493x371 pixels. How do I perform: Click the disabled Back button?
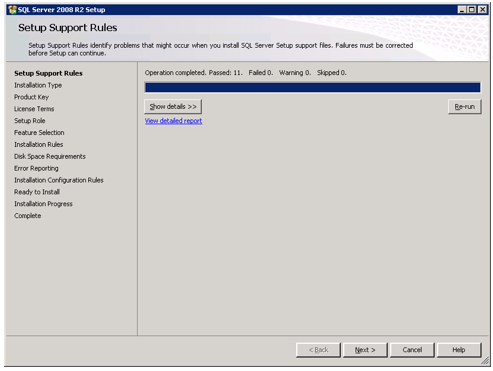click(318, 350)
